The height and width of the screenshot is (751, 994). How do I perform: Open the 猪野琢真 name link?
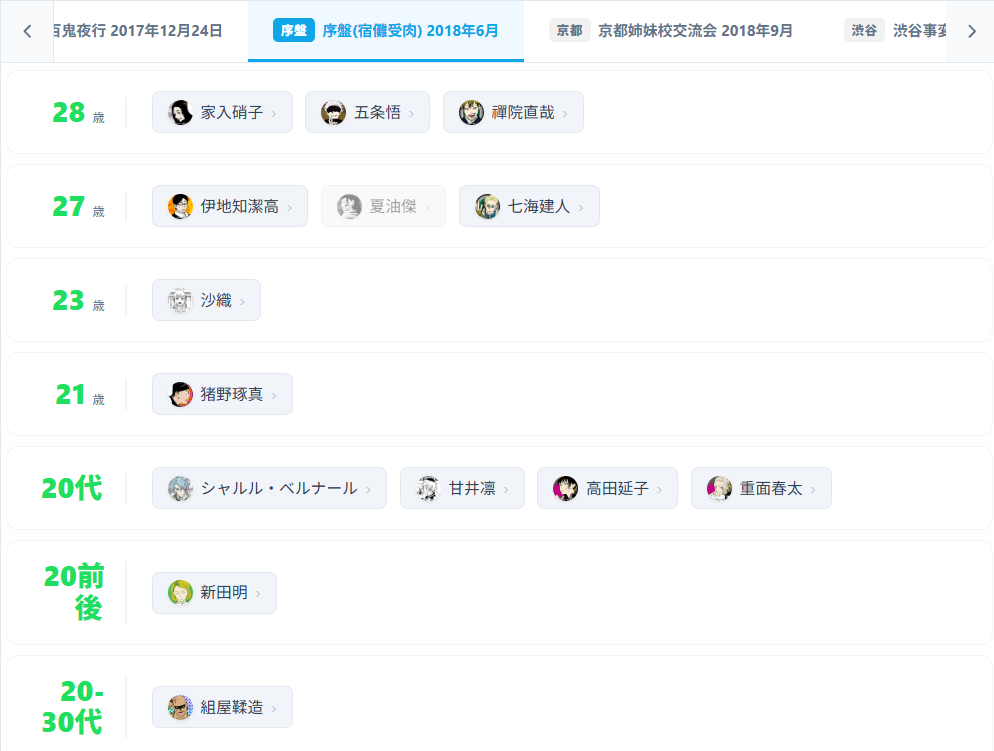[231, 394]
